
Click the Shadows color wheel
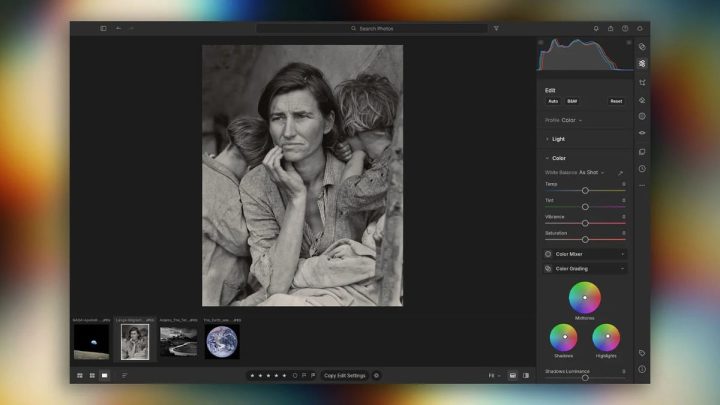tap(563, 338)
